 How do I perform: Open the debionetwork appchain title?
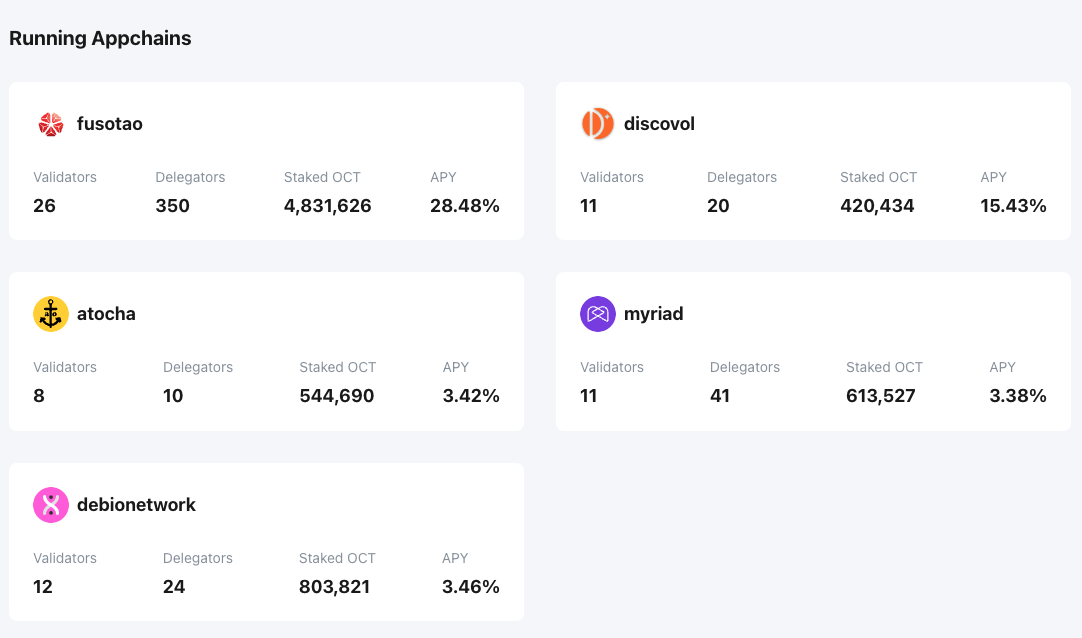[136, 505]
